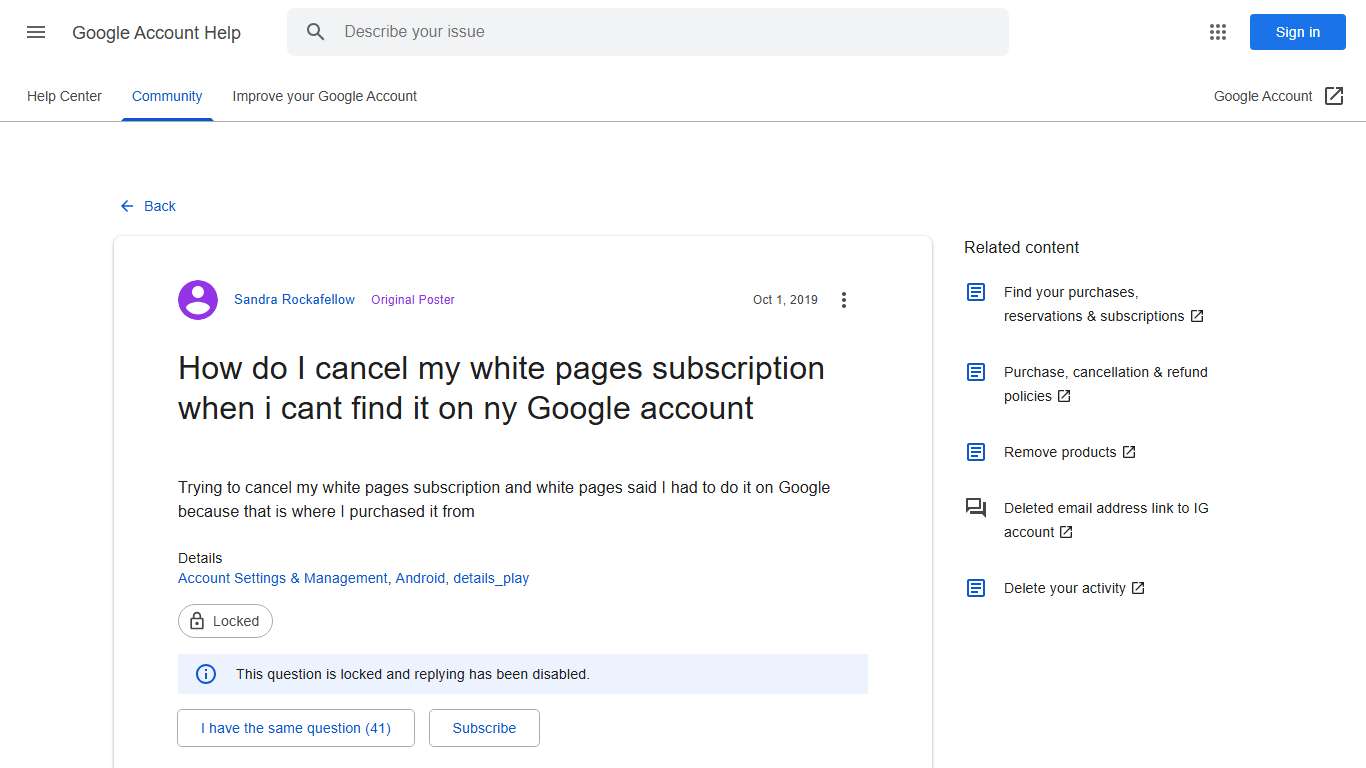Image resolution: width=1366 pixels, height=768 pixels.
Task: Switch to the Help Center tab
Action: pos(64,96)
